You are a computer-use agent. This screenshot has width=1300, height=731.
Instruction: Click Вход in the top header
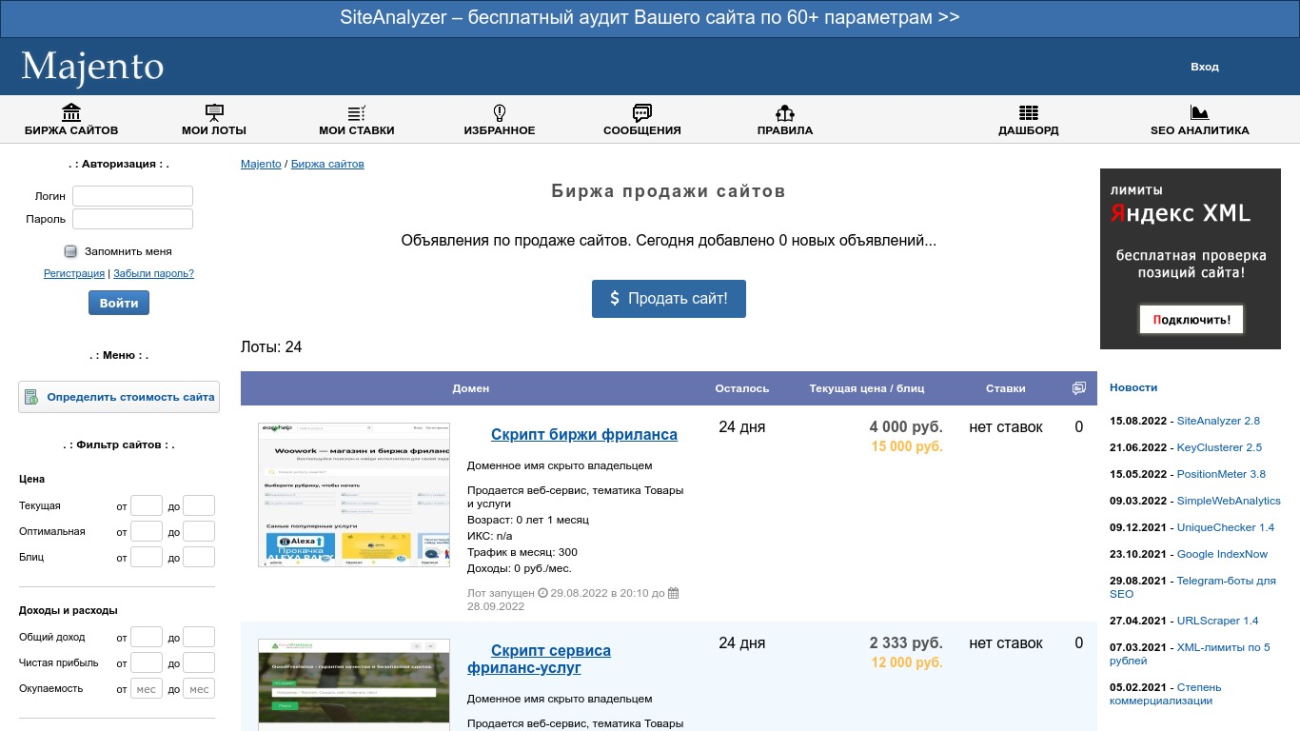[x=1204, y=67]
